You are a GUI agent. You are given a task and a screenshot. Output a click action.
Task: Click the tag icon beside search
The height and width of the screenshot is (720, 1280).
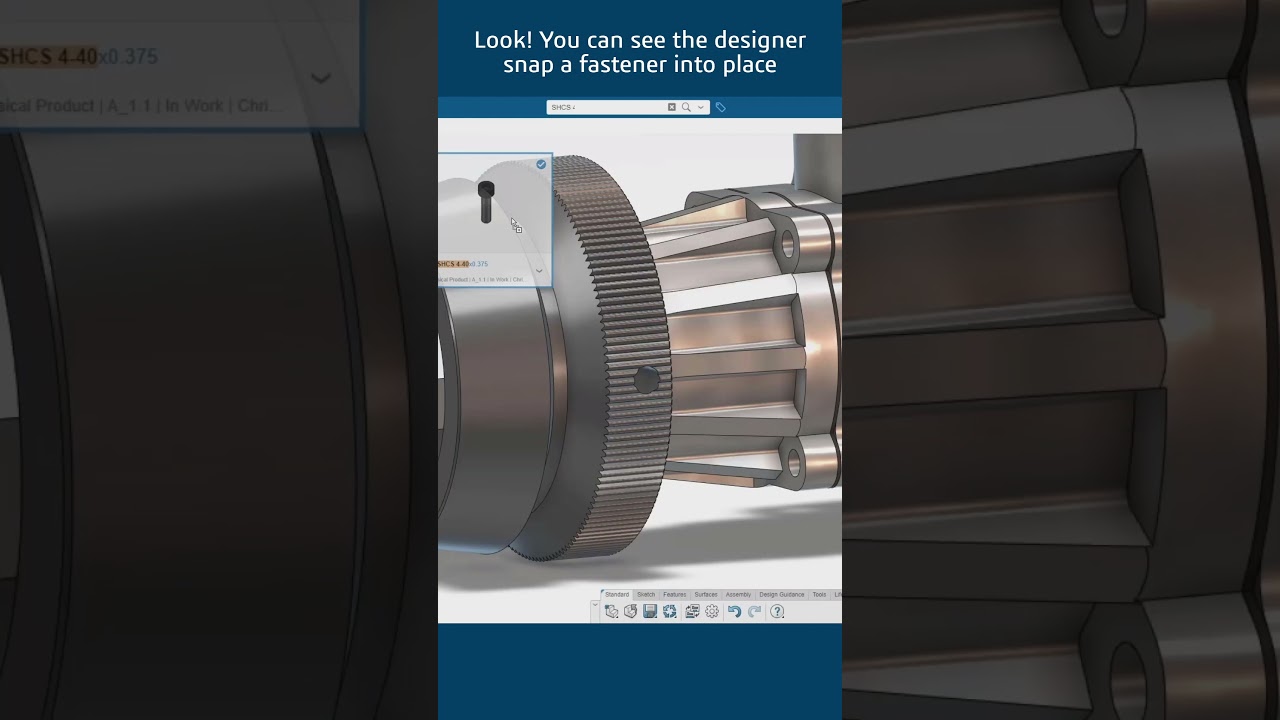click(x=720, y=107)
